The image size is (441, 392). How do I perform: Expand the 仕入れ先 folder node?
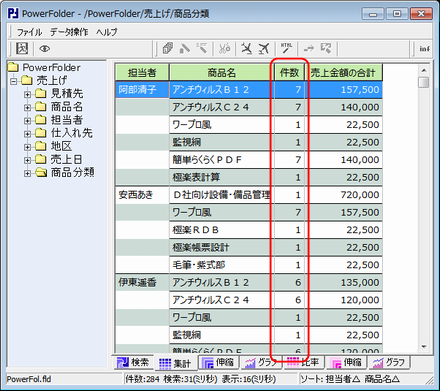click(28, 134)
